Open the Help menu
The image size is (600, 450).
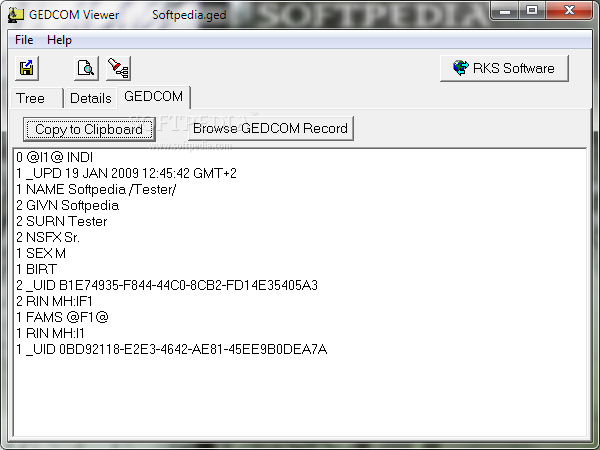[x=59, y=40]
